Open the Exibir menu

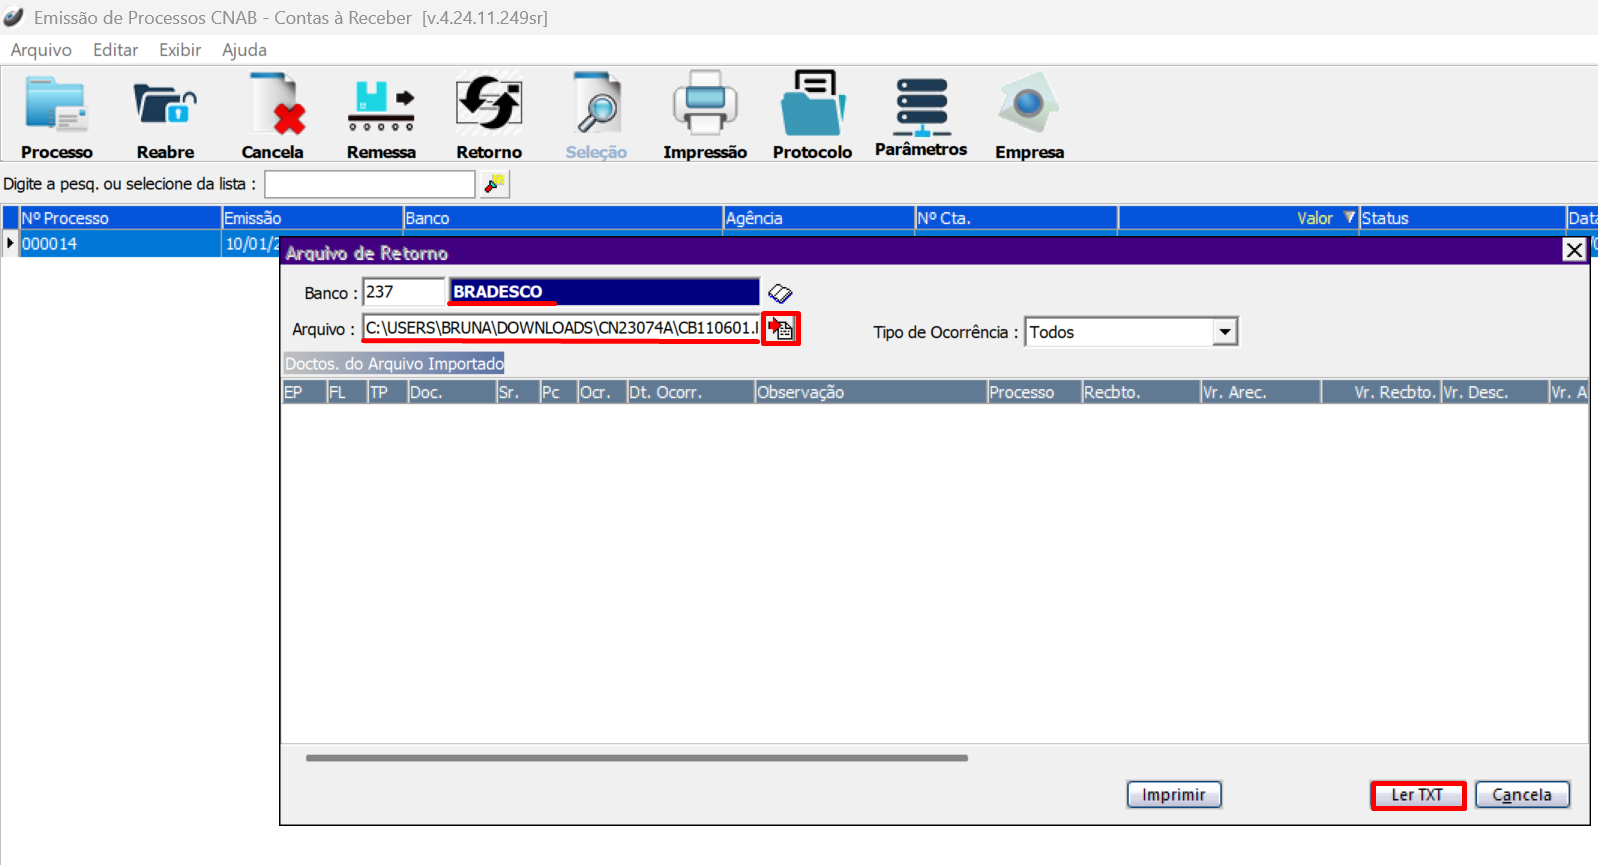coord(180,50)
